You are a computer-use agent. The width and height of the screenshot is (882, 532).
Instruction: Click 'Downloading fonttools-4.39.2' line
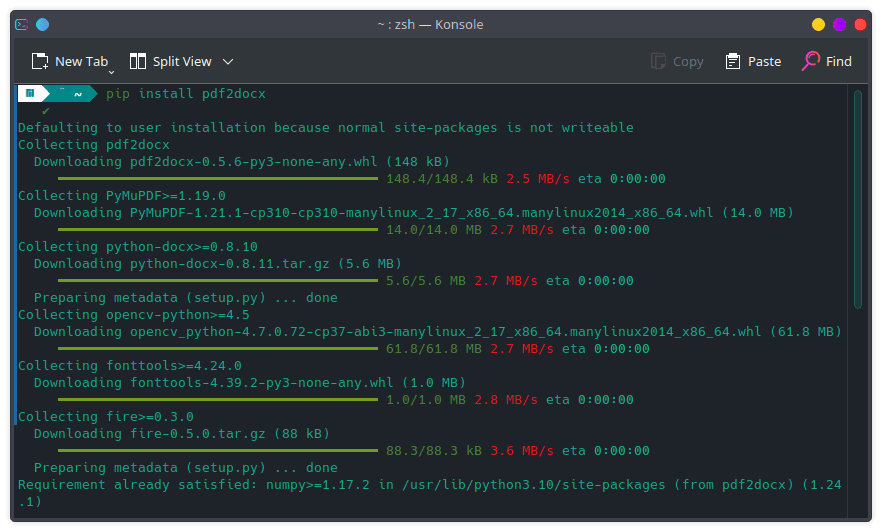250,382
